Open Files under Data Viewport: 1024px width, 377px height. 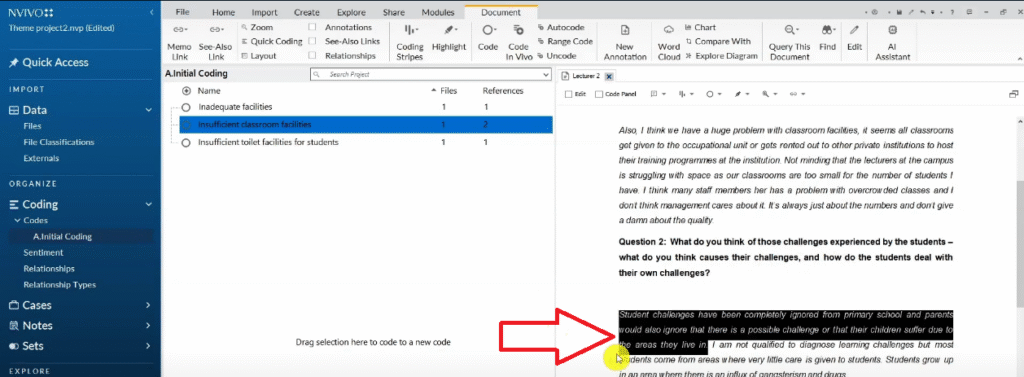(33, 126)
